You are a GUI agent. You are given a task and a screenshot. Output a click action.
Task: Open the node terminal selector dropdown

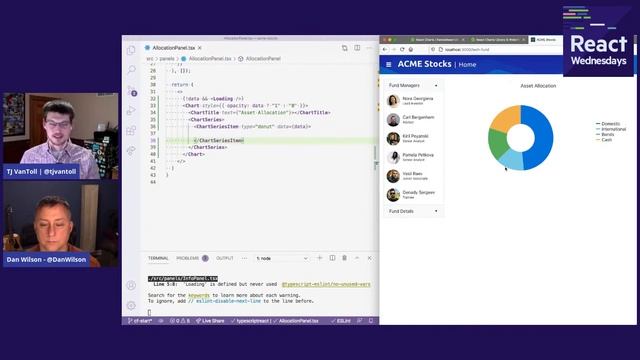pyautogui.click(x=282, y=258)
